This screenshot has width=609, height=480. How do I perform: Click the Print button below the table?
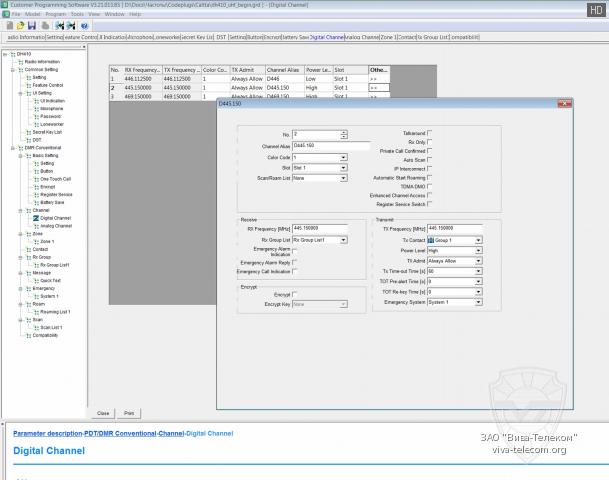click(129, 413)
